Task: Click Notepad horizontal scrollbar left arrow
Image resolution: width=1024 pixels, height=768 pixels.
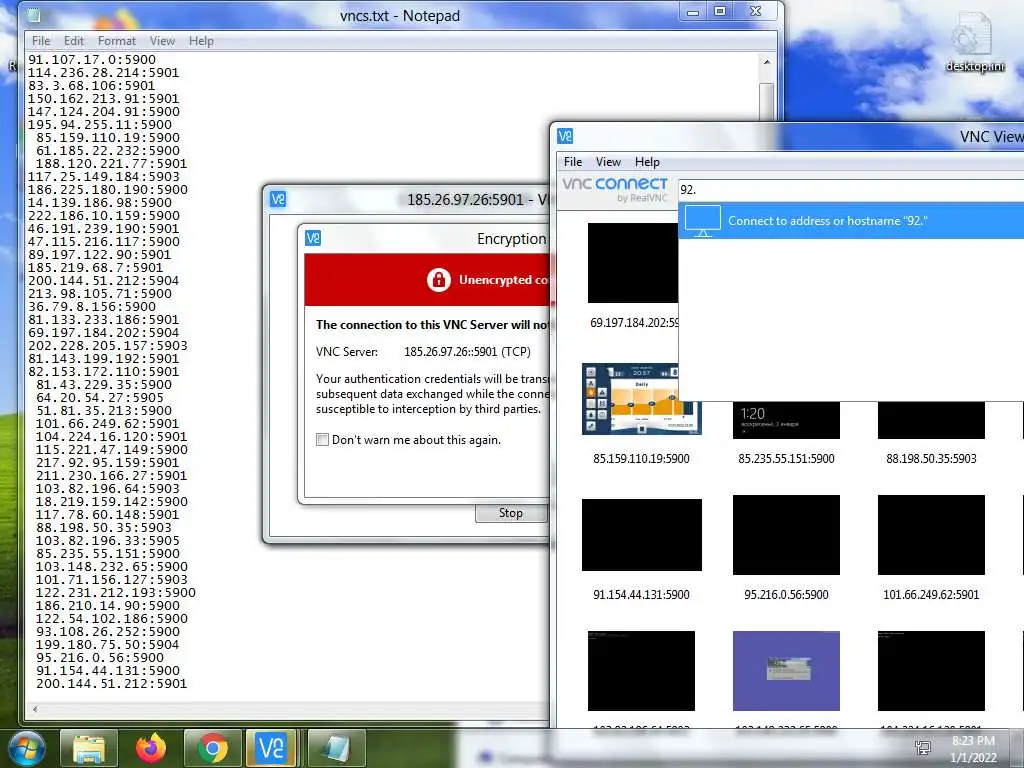Action: click(x=35, y=709)
